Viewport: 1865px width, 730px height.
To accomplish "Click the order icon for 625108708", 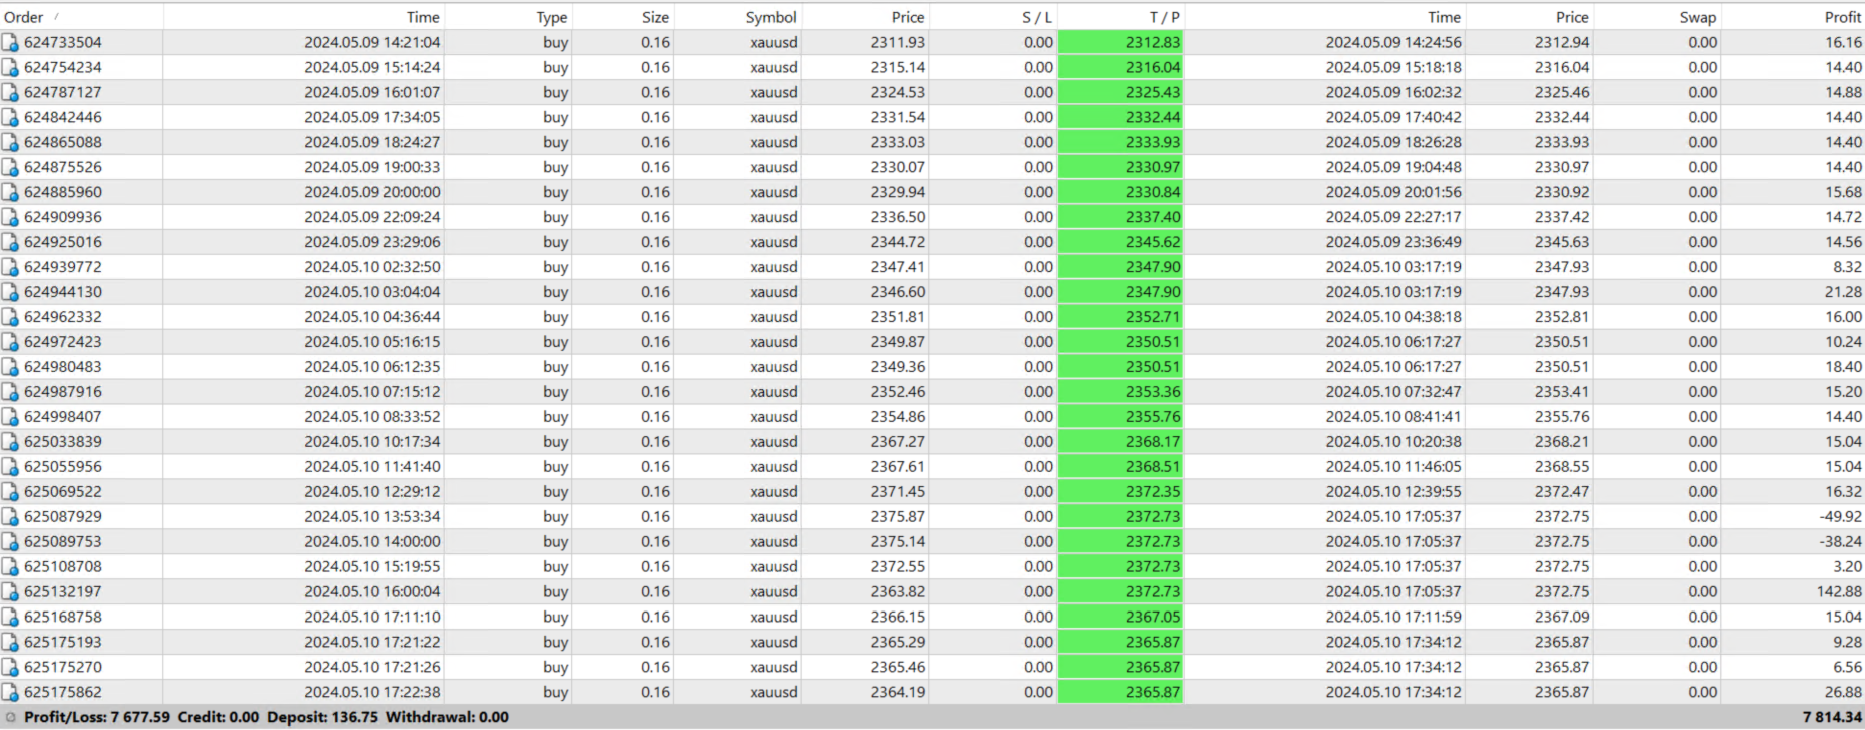I will pos(10,567).
